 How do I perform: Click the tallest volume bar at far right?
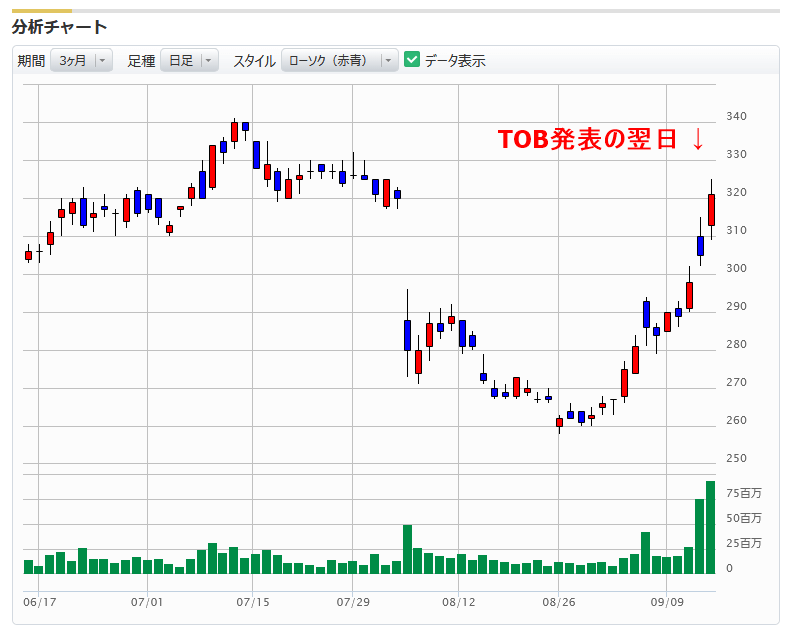coord(711,527)
